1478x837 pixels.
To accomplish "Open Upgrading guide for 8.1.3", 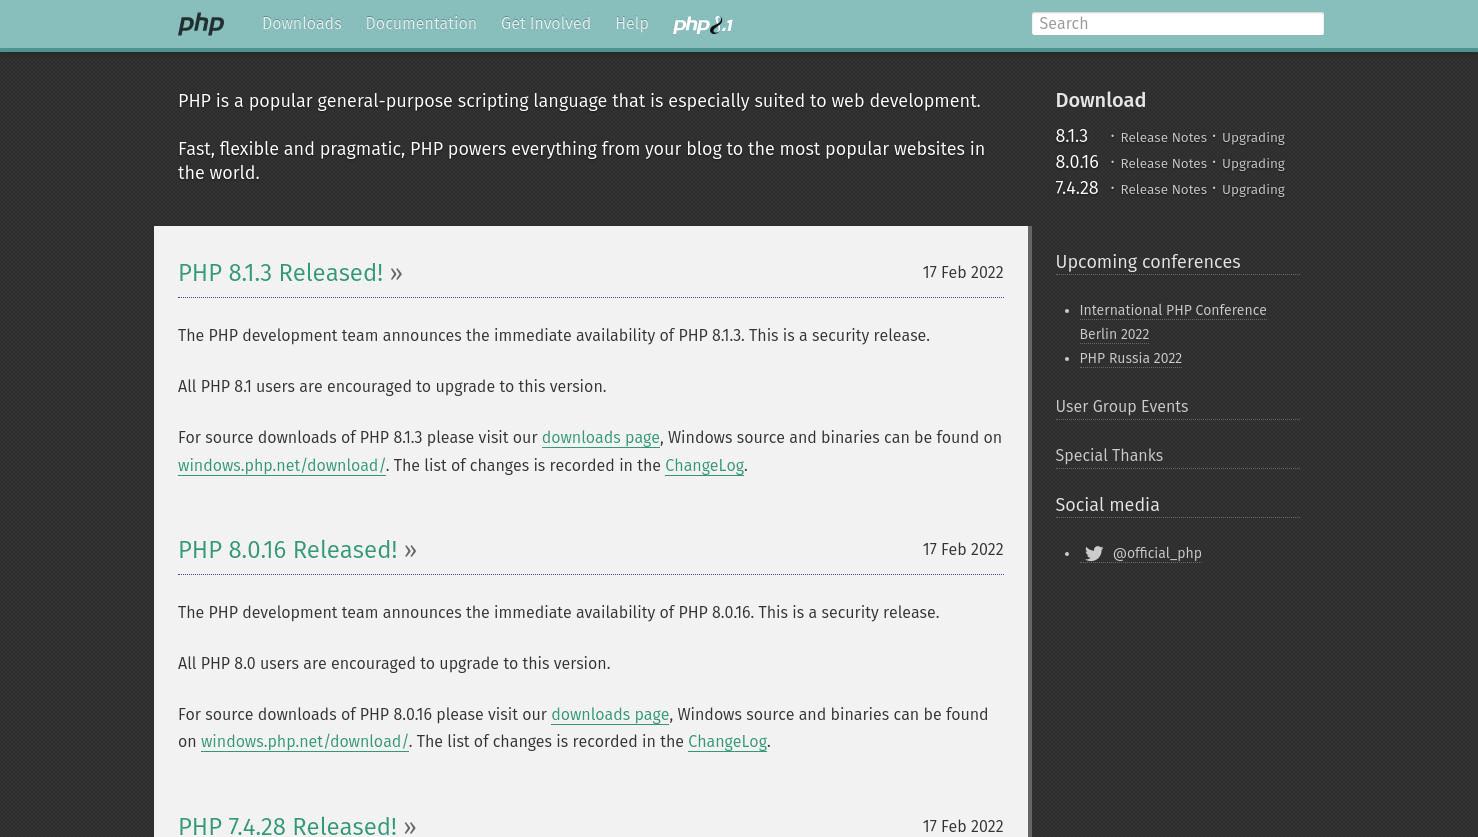I will [1253, 137].
